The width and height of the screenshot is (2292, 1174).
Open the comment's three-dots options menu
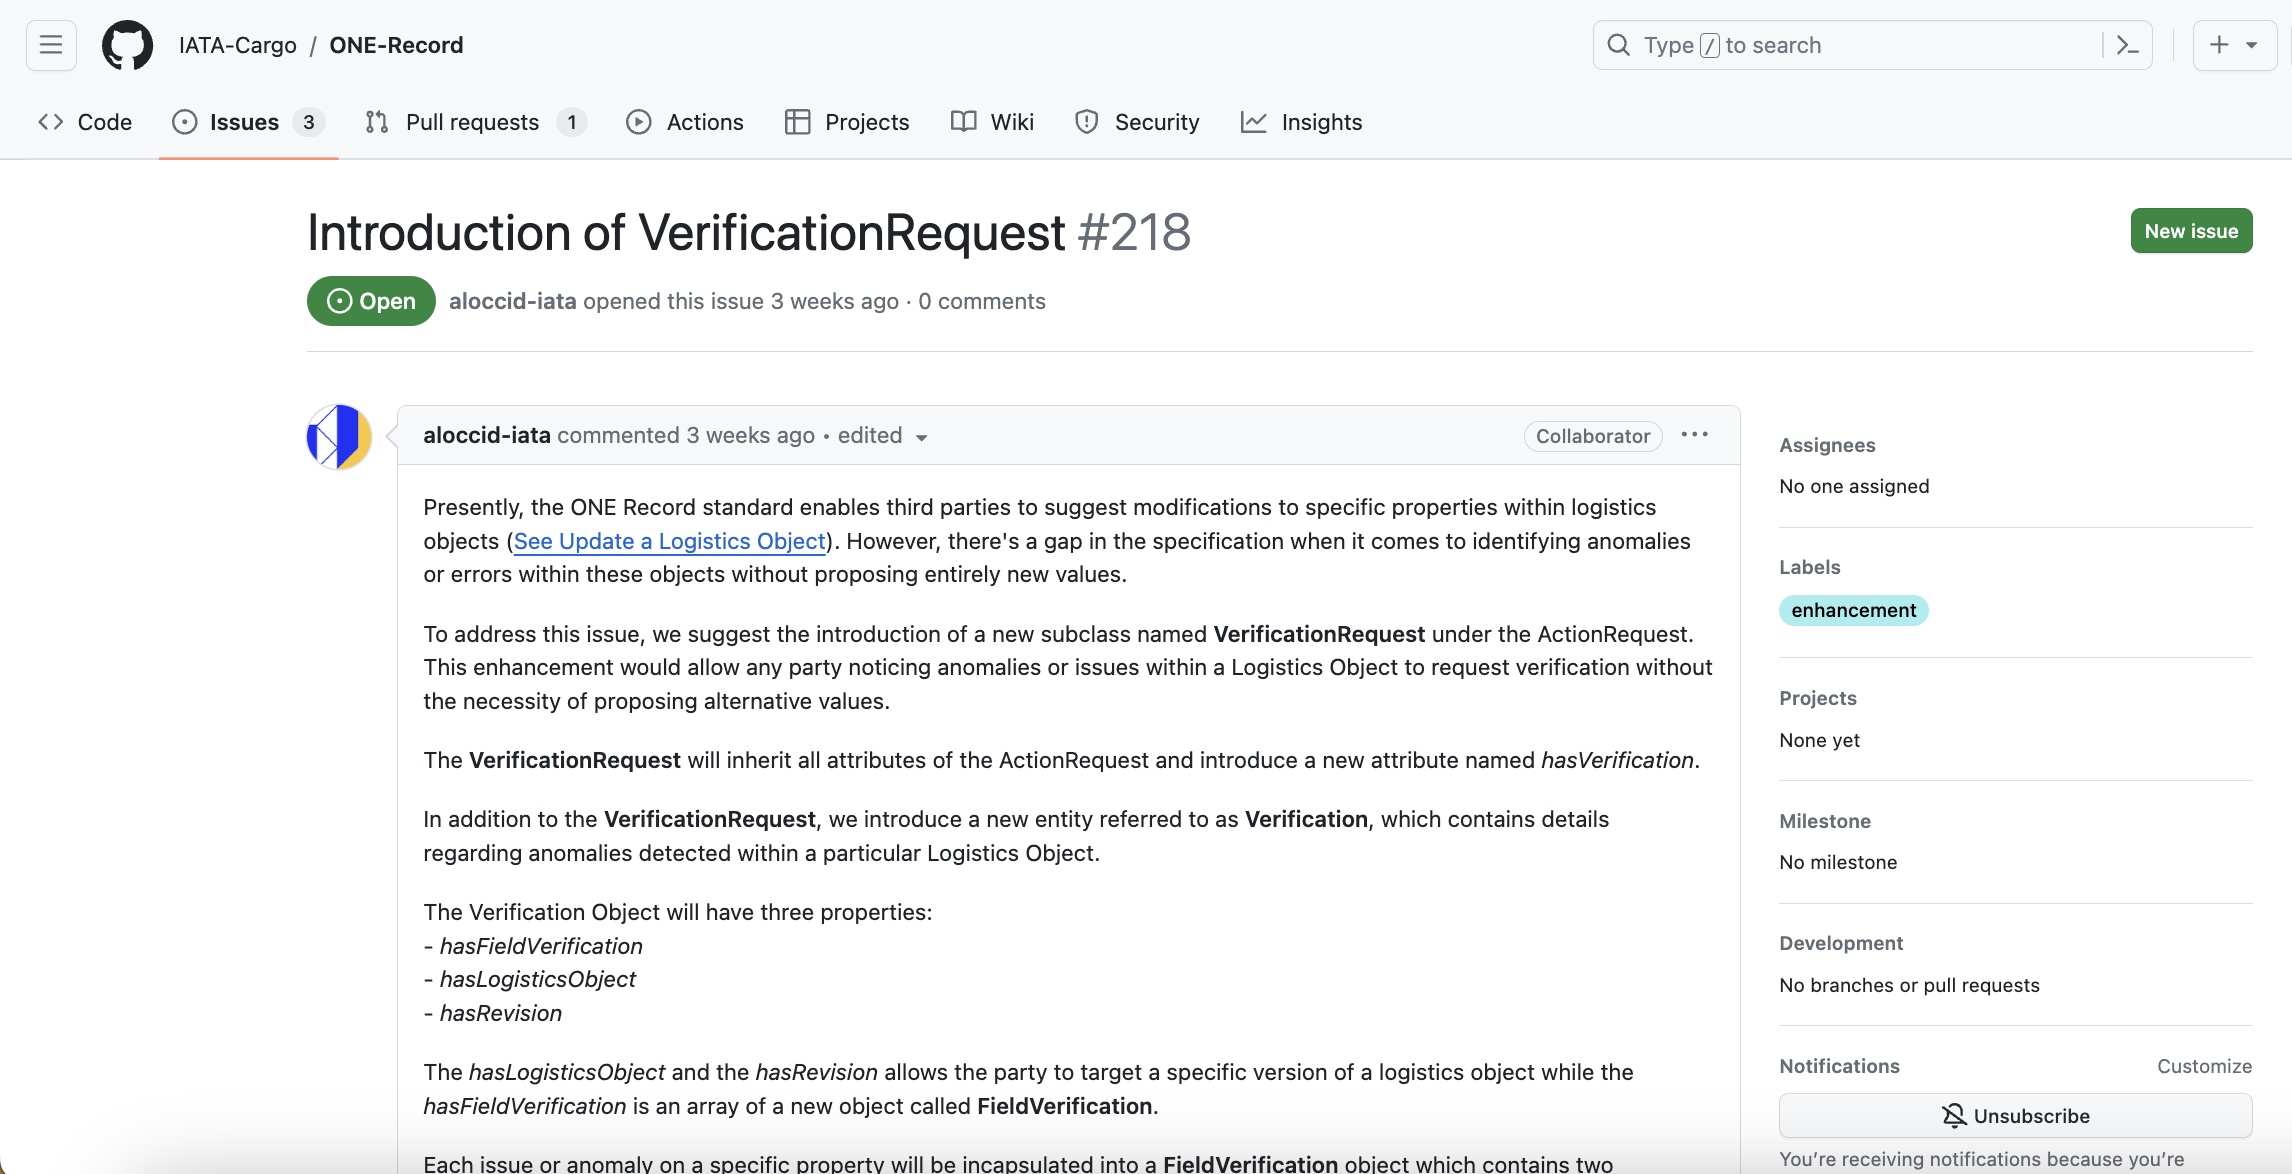click(1694, 435)
